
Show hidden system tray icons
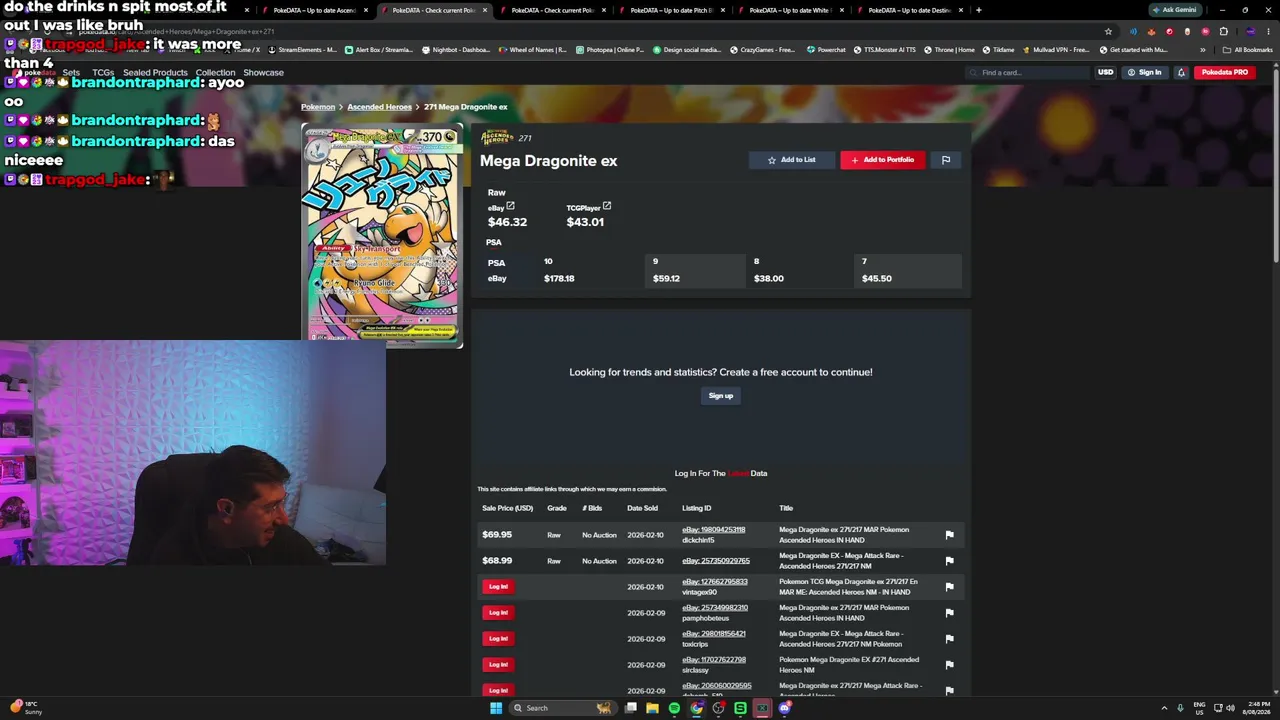pyautogui.click(x=1163, y=708)
